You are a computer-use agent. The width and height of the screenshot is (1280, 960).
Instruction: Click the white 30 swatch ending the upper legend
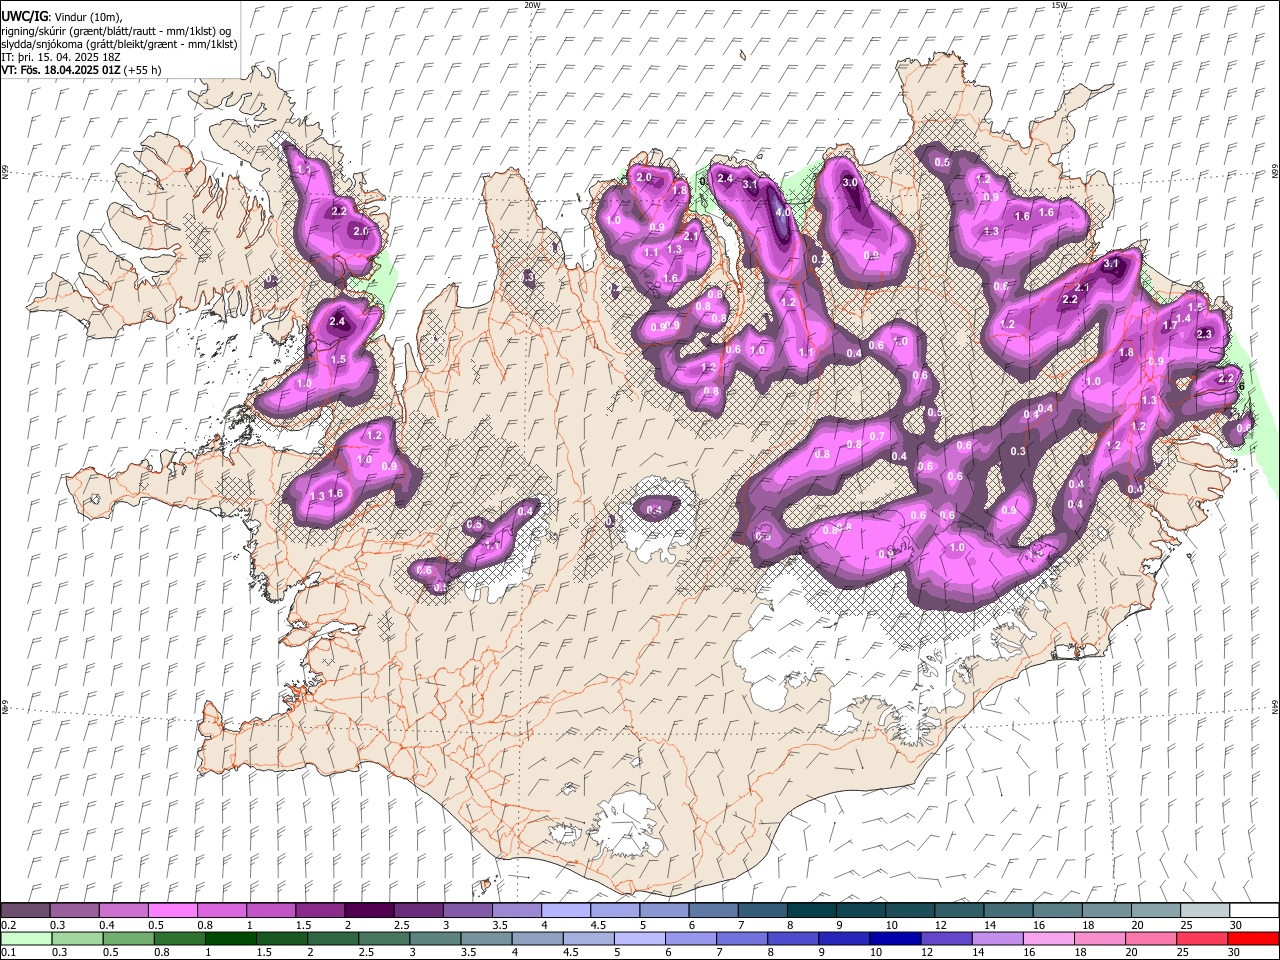(x=1255, y=910)
